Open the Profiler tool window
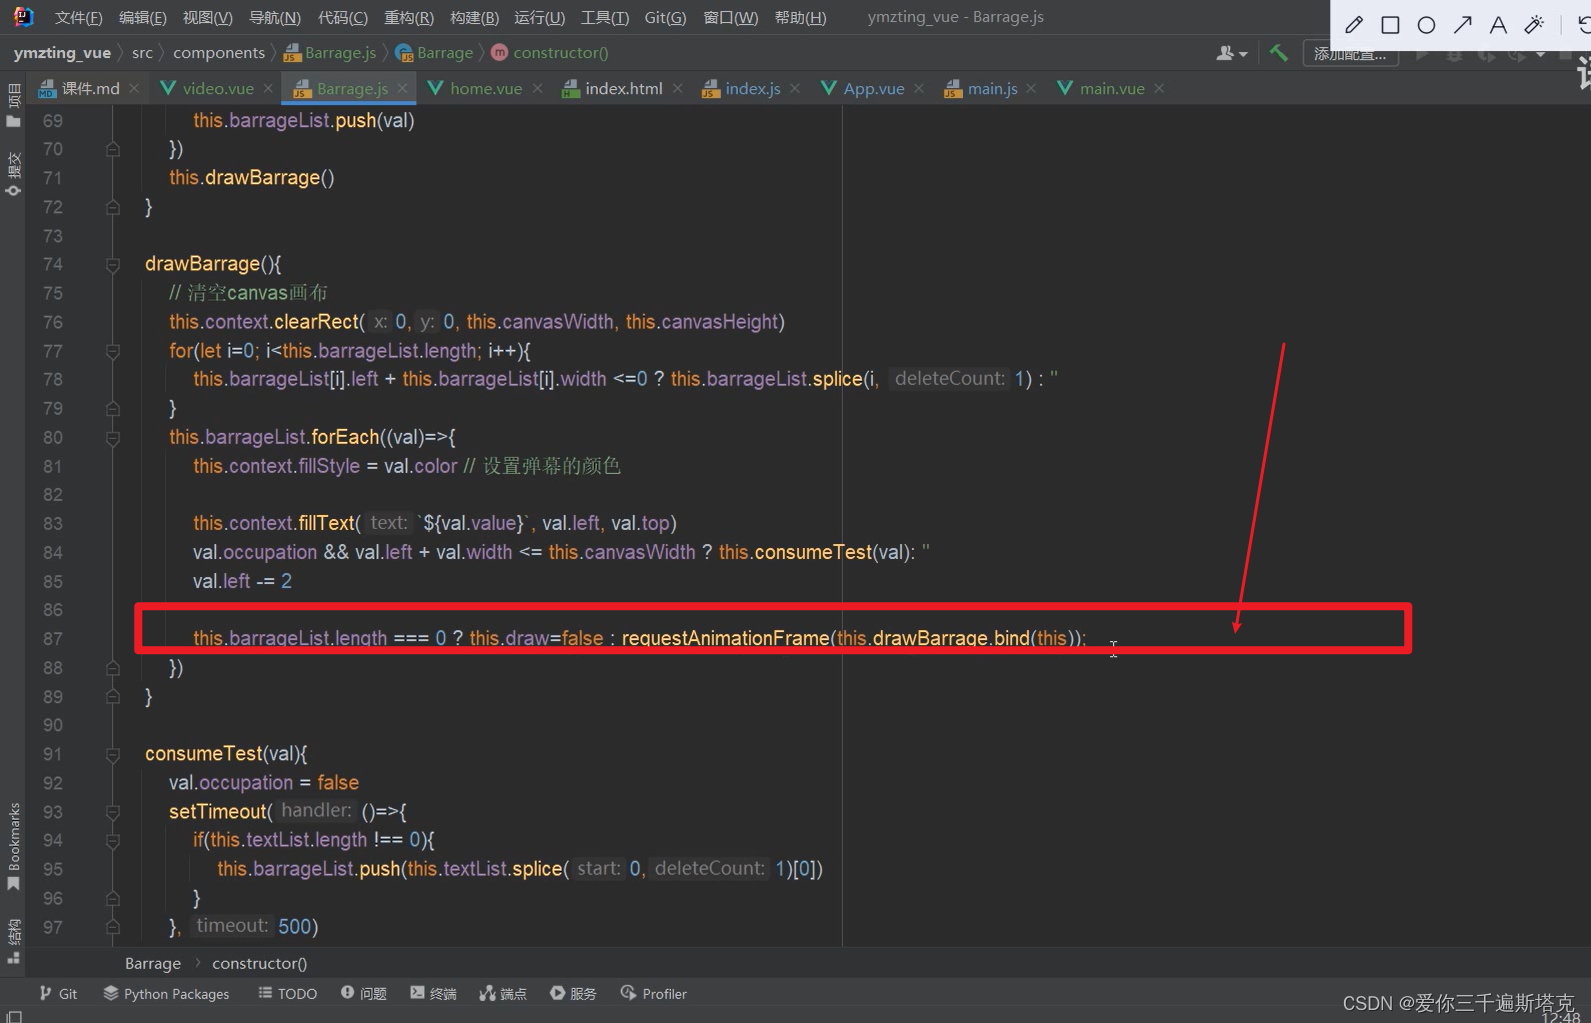 (x=654, y=993)
